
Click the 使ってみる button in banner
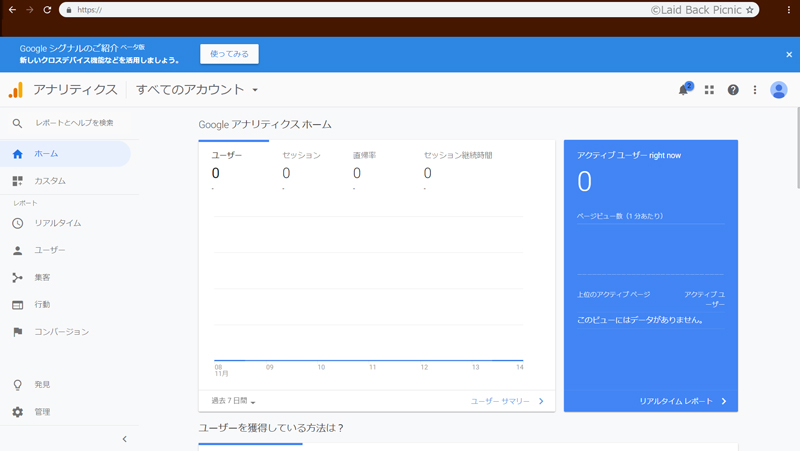tap(229, 54)
